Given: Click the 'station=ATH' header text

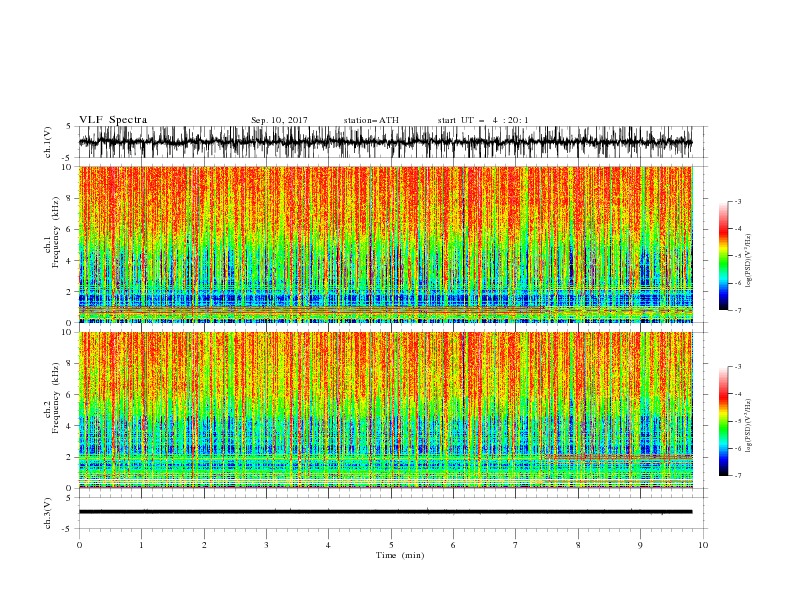Looking at the screenshot, I should point(371,120).
